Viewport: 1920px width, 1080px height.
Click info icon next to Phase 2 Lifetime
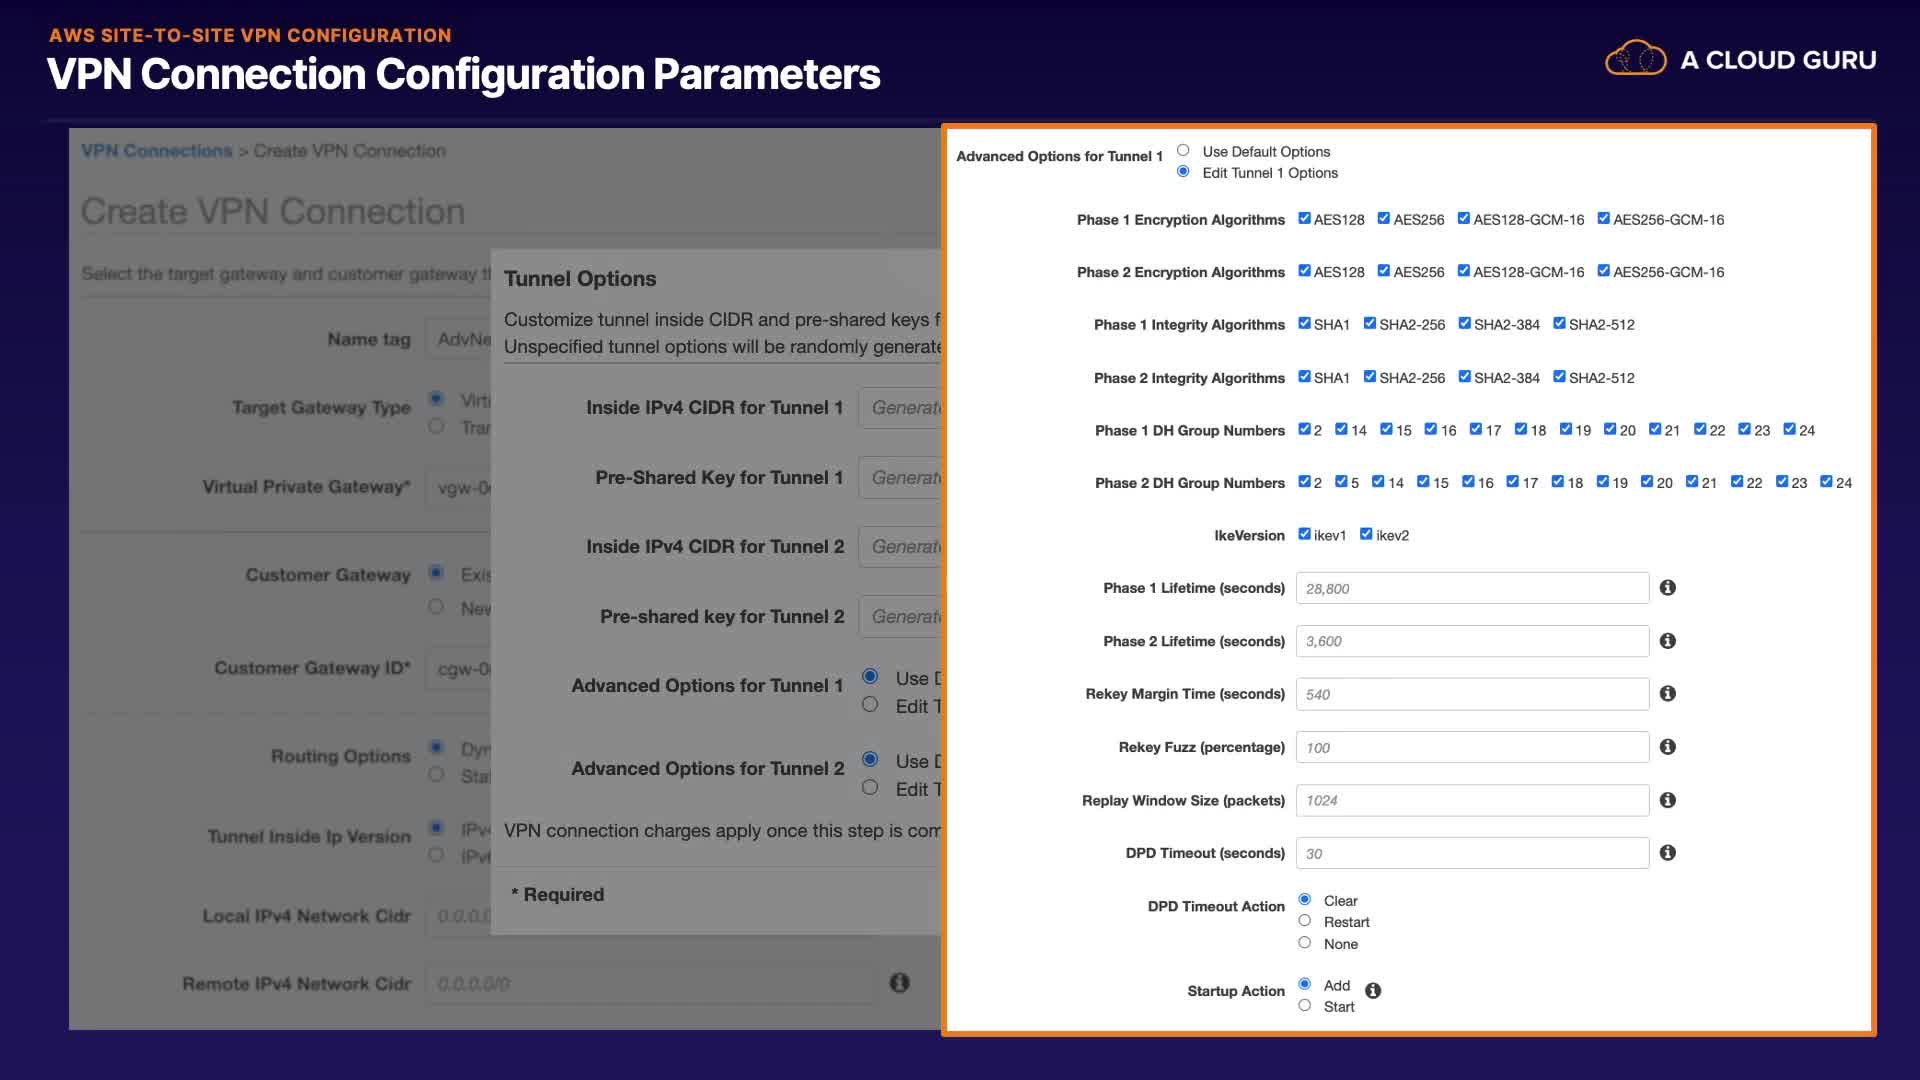tap(1667, 641)
